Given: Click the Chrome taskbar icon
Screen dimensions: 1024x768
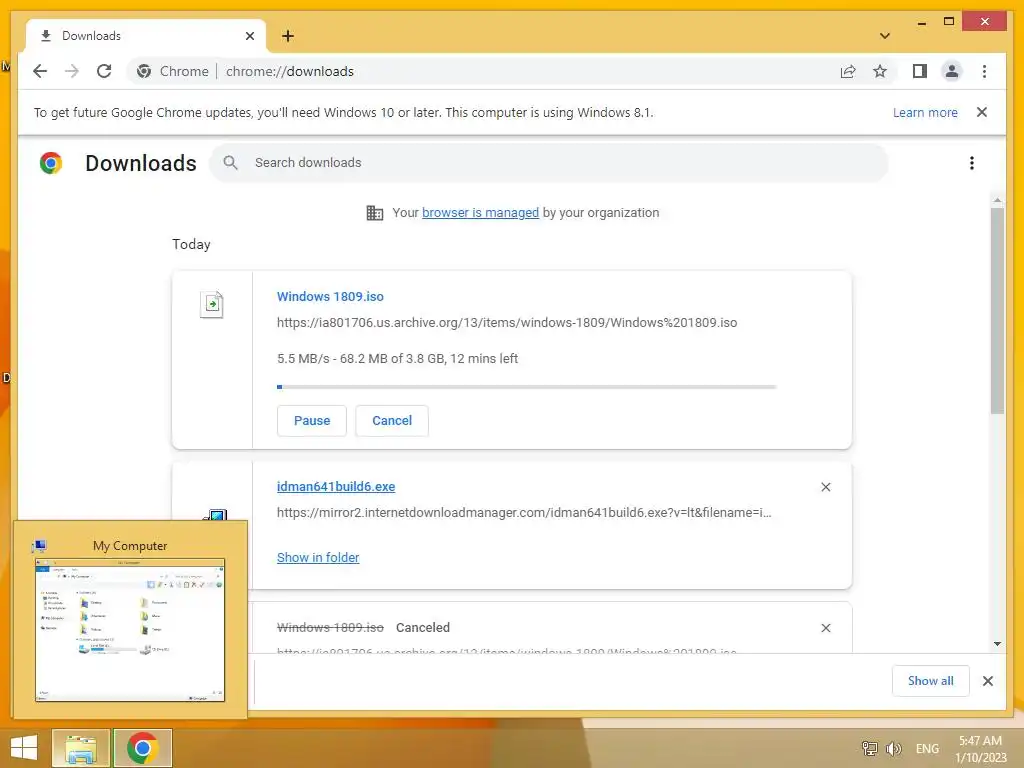Looking at the screenshot, I should click(x=142, y=748).
